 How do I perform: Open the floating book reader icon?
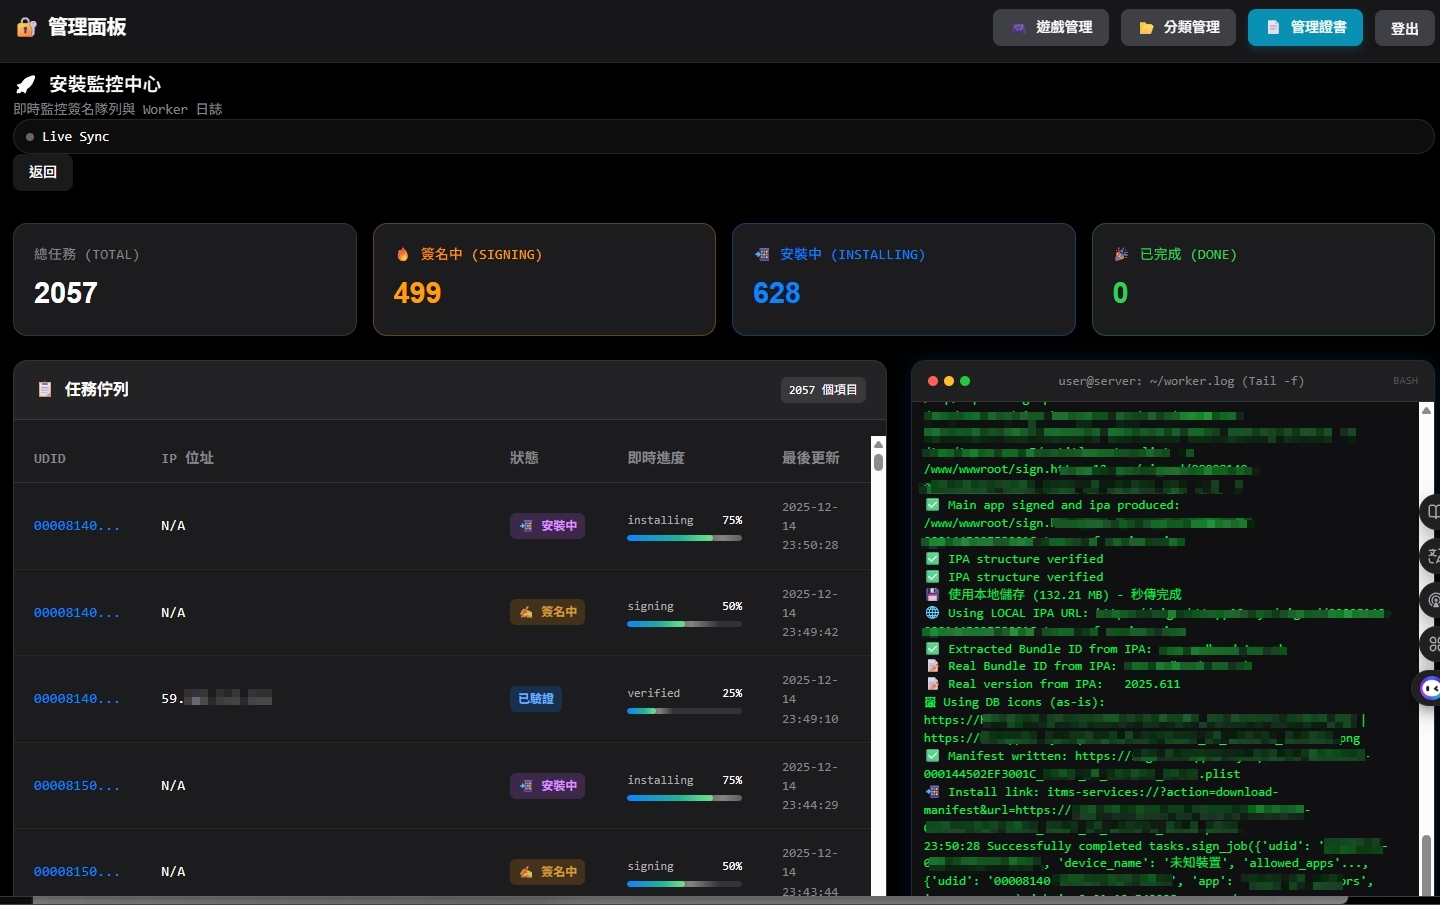tap(1431, 513)
